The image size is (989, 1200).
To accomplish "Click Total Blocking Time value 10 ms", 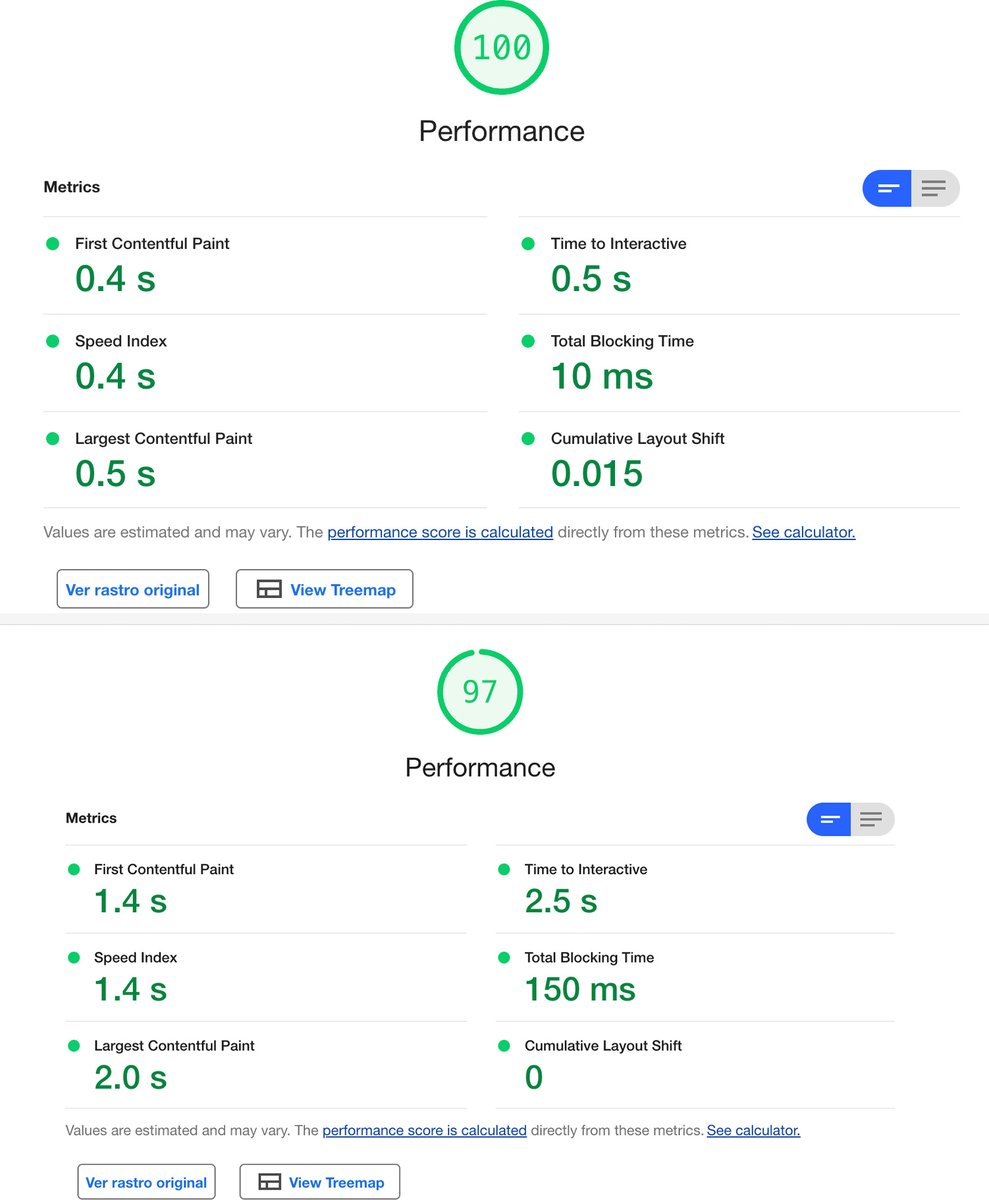I will pos(602,376).
